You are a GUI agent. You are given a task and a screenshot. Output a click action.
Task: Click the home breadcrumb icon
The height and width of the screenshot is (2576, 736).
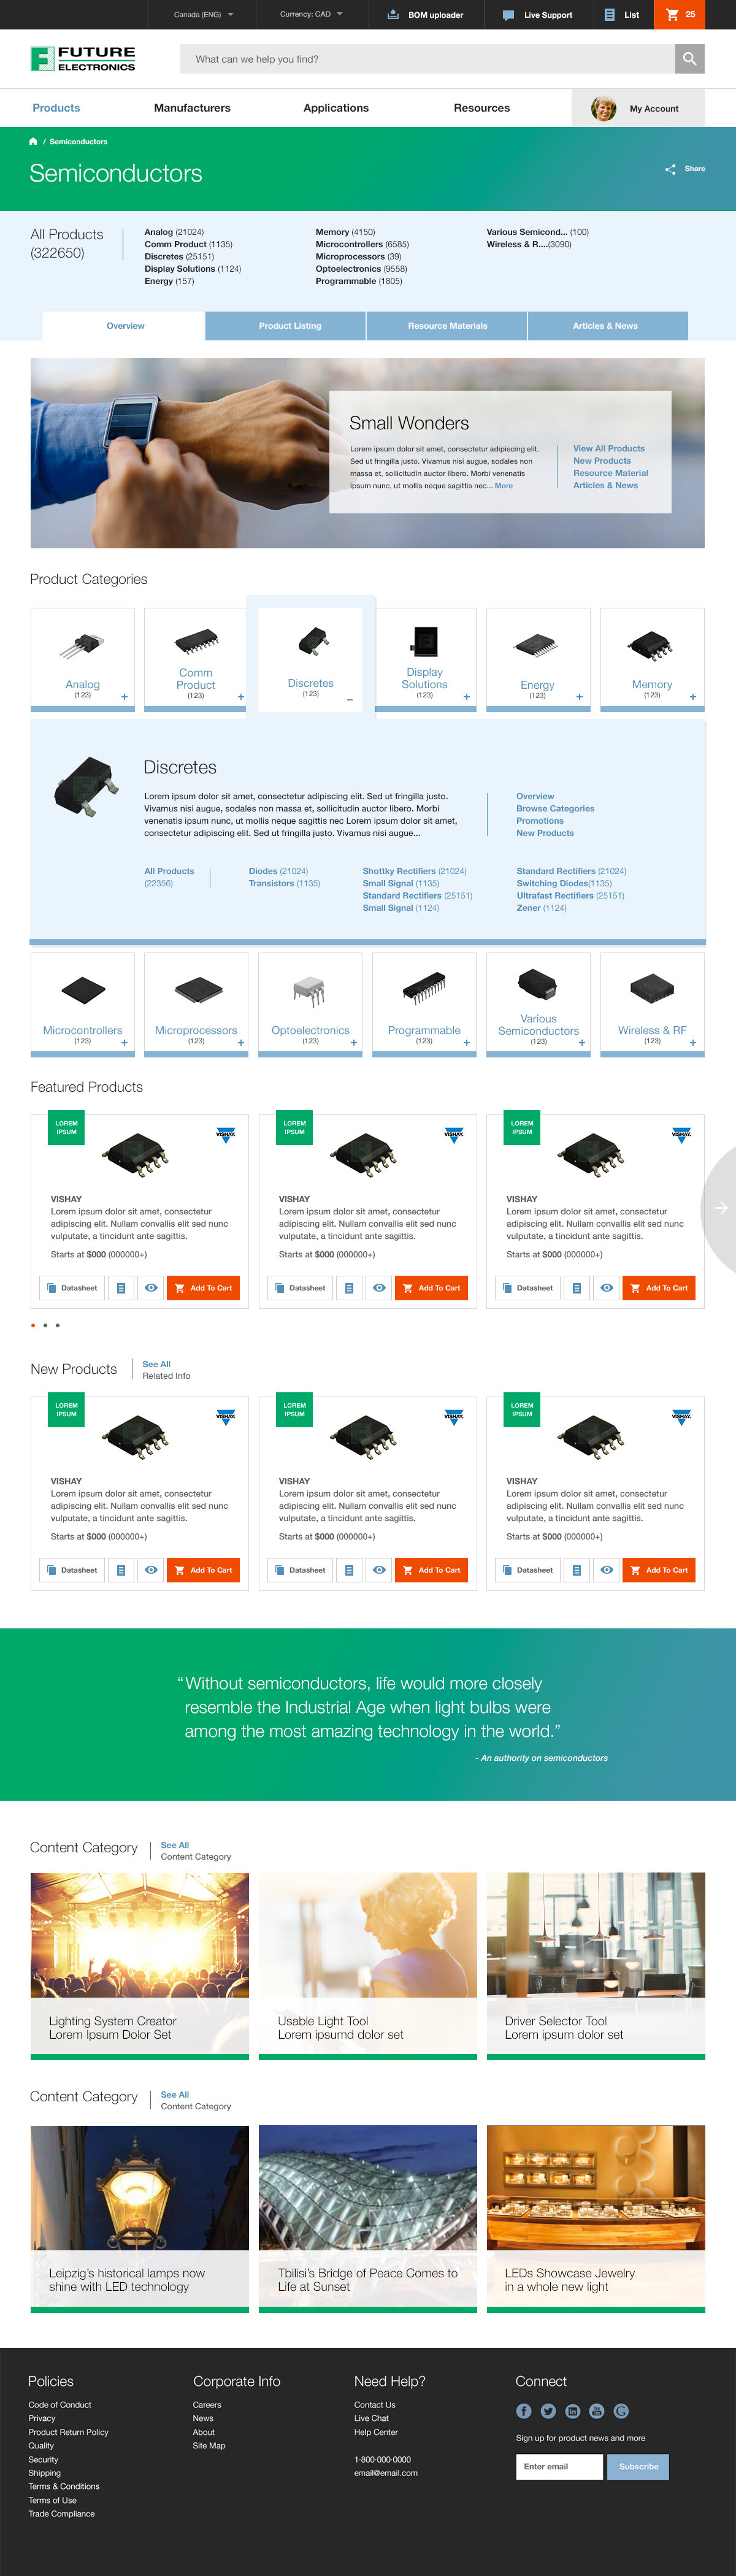point(33,141)
